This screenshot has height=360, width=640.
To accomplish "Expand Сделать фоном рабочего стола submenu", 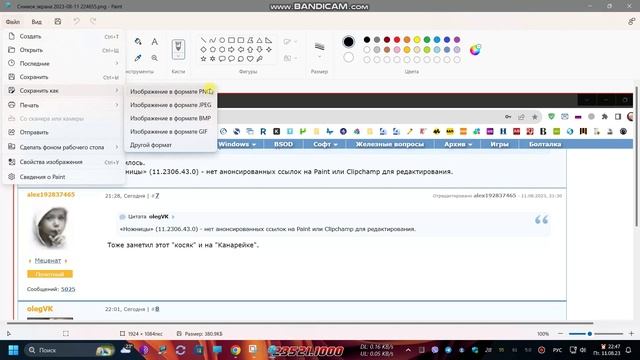I will coord(64,147).
